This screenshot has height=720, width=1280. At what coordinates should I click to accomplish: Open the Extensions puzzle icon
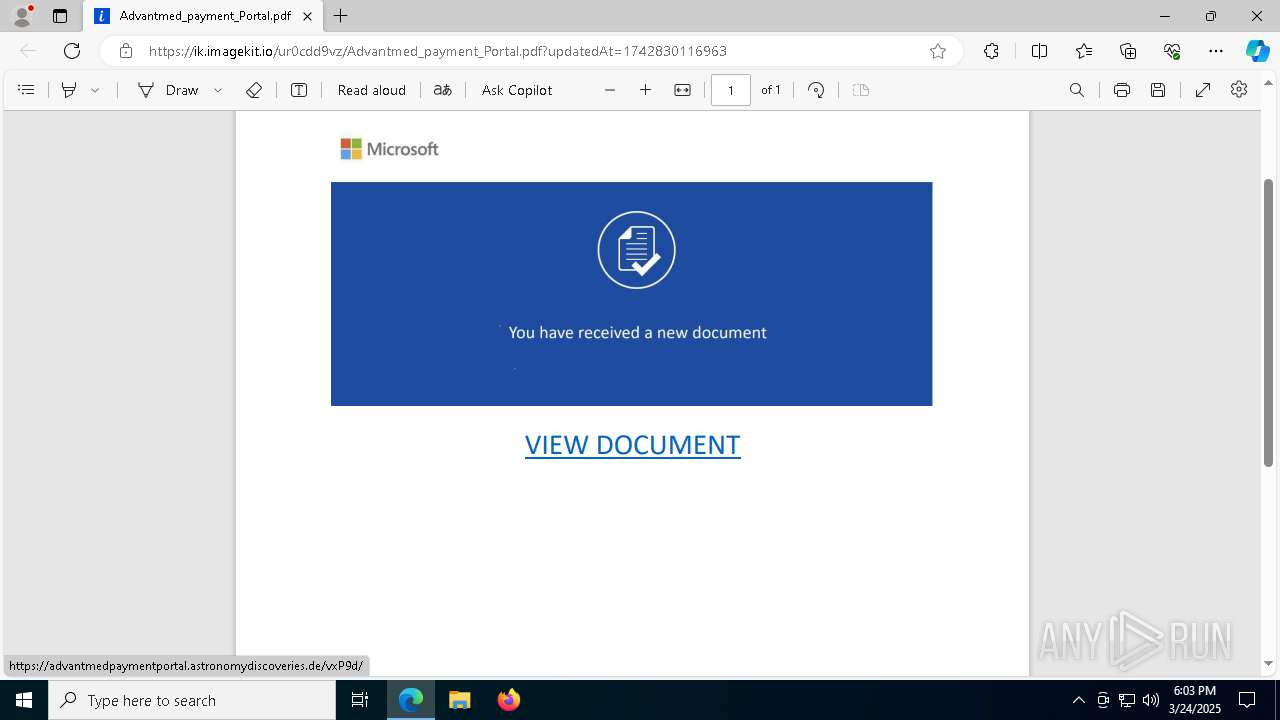[991, 51]
